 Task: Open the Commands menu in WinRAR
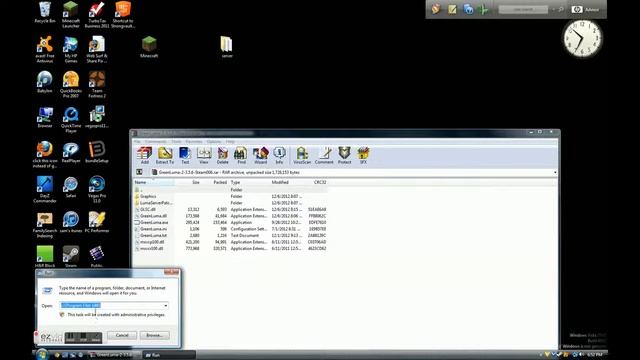pyautogui.click(x=156, y=142)
